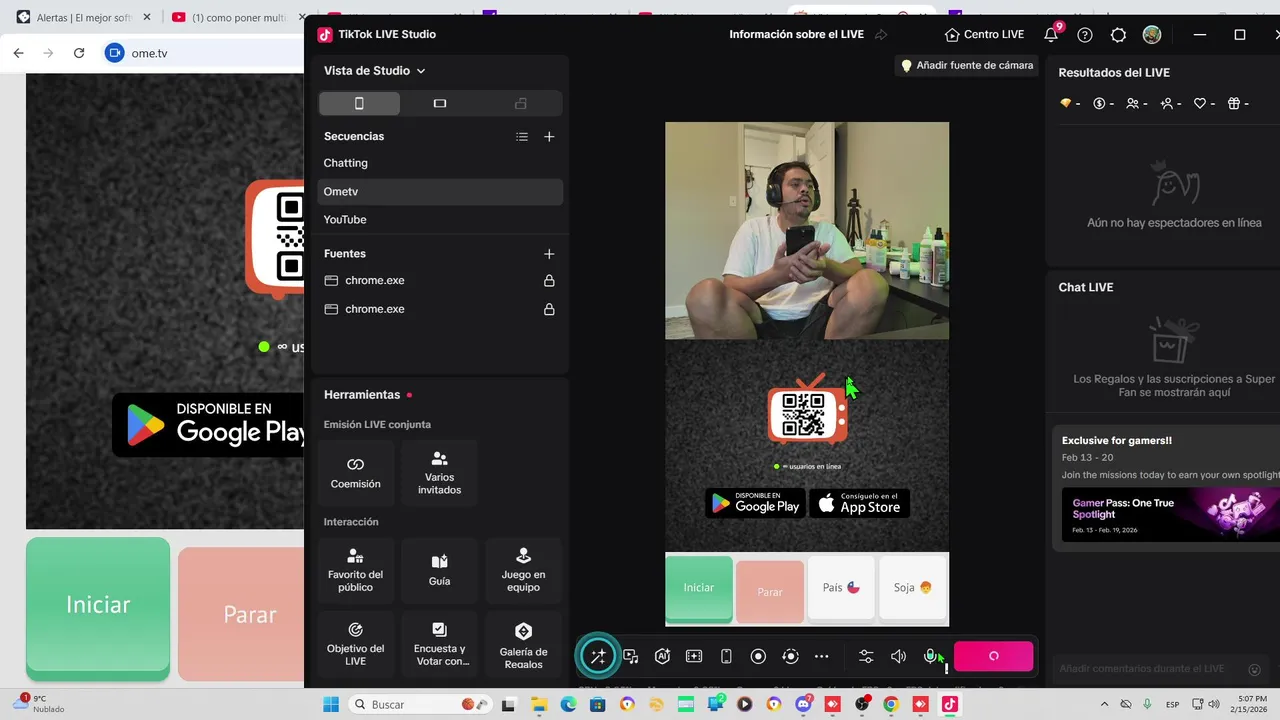Switch to portrait layout tab
Image resolution: width=1280 pixels, height=720 pixels.
(x=359, y=103)
